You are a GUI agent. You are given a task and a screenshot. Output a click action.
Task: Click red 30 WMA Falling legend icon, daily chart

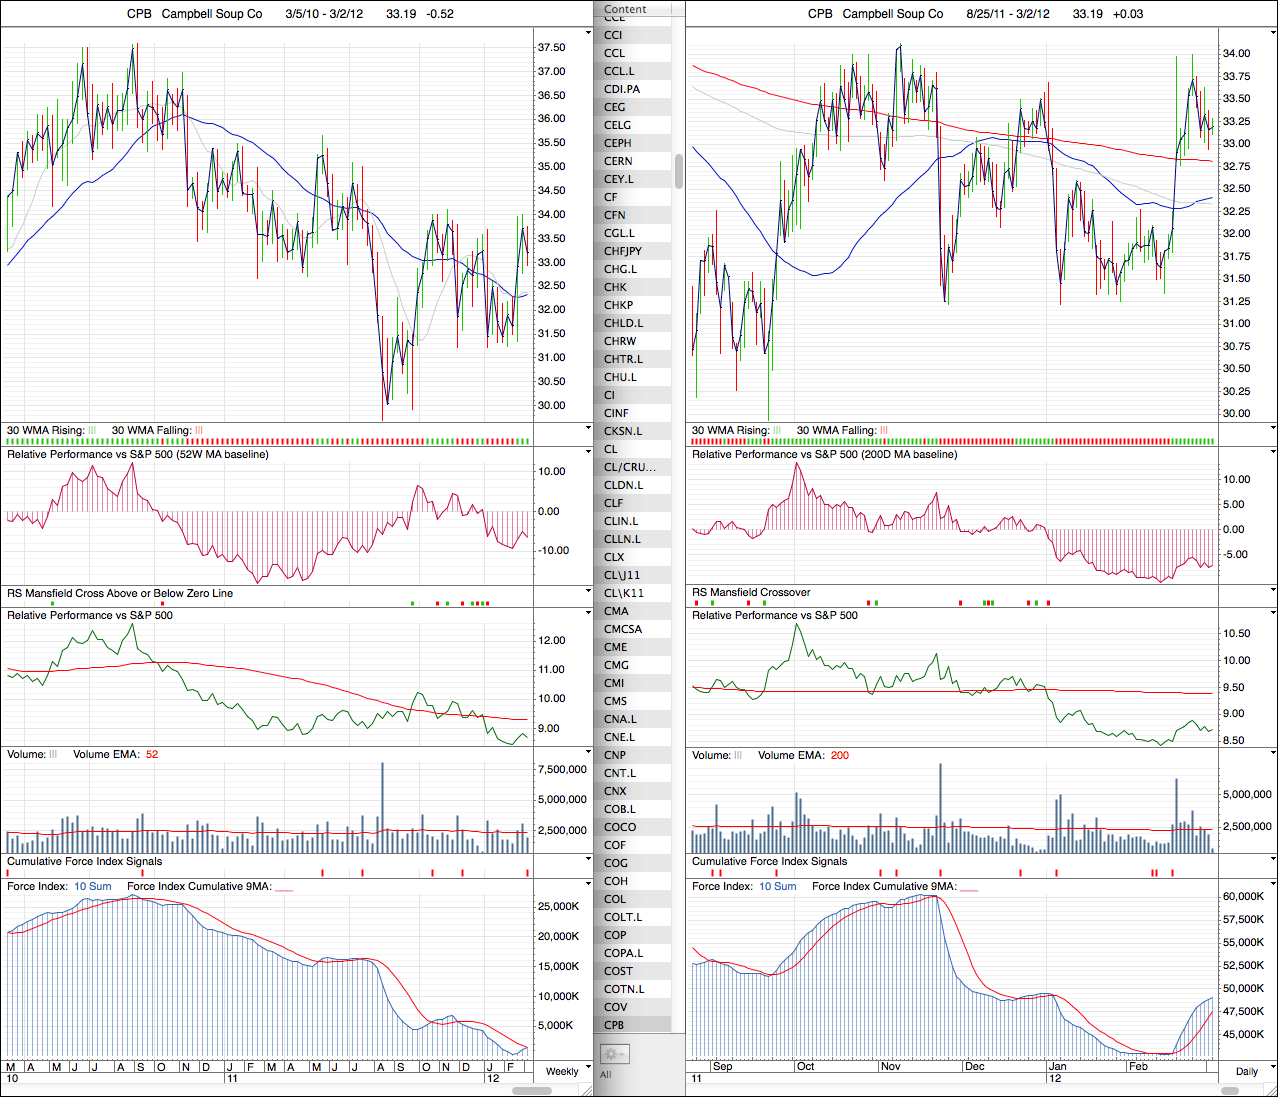pyautogui.click(x=884, y=431)
